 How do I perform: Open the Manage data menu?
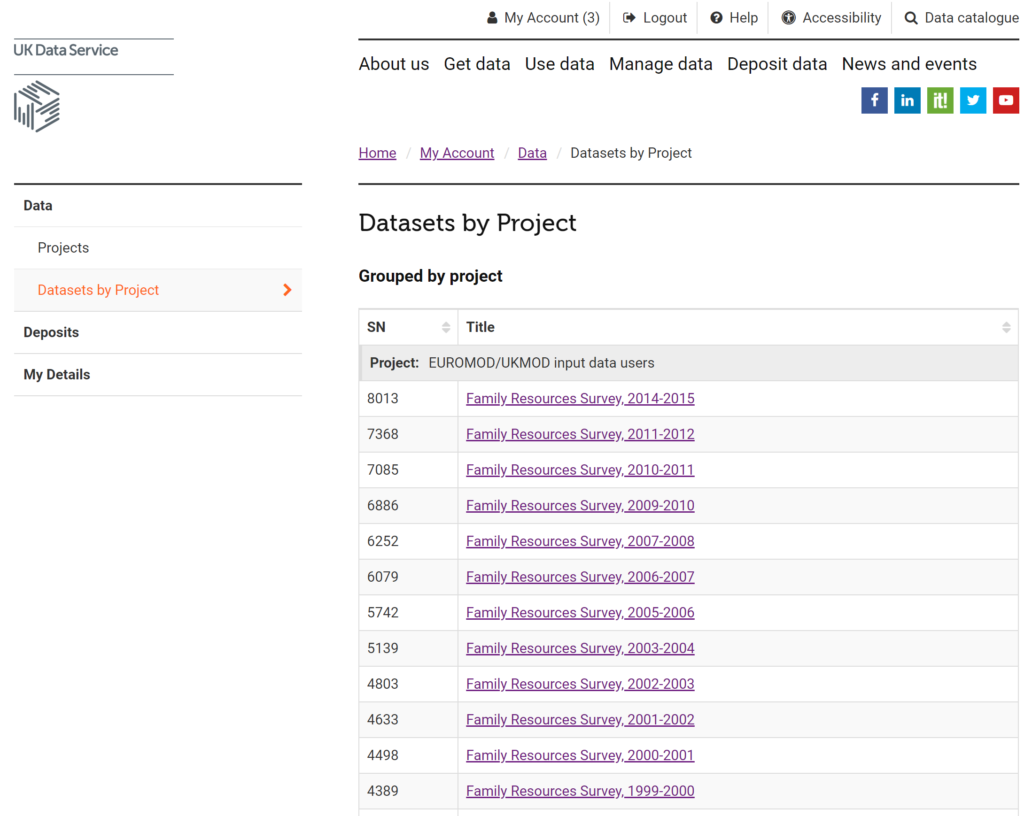tap(660, 64)
